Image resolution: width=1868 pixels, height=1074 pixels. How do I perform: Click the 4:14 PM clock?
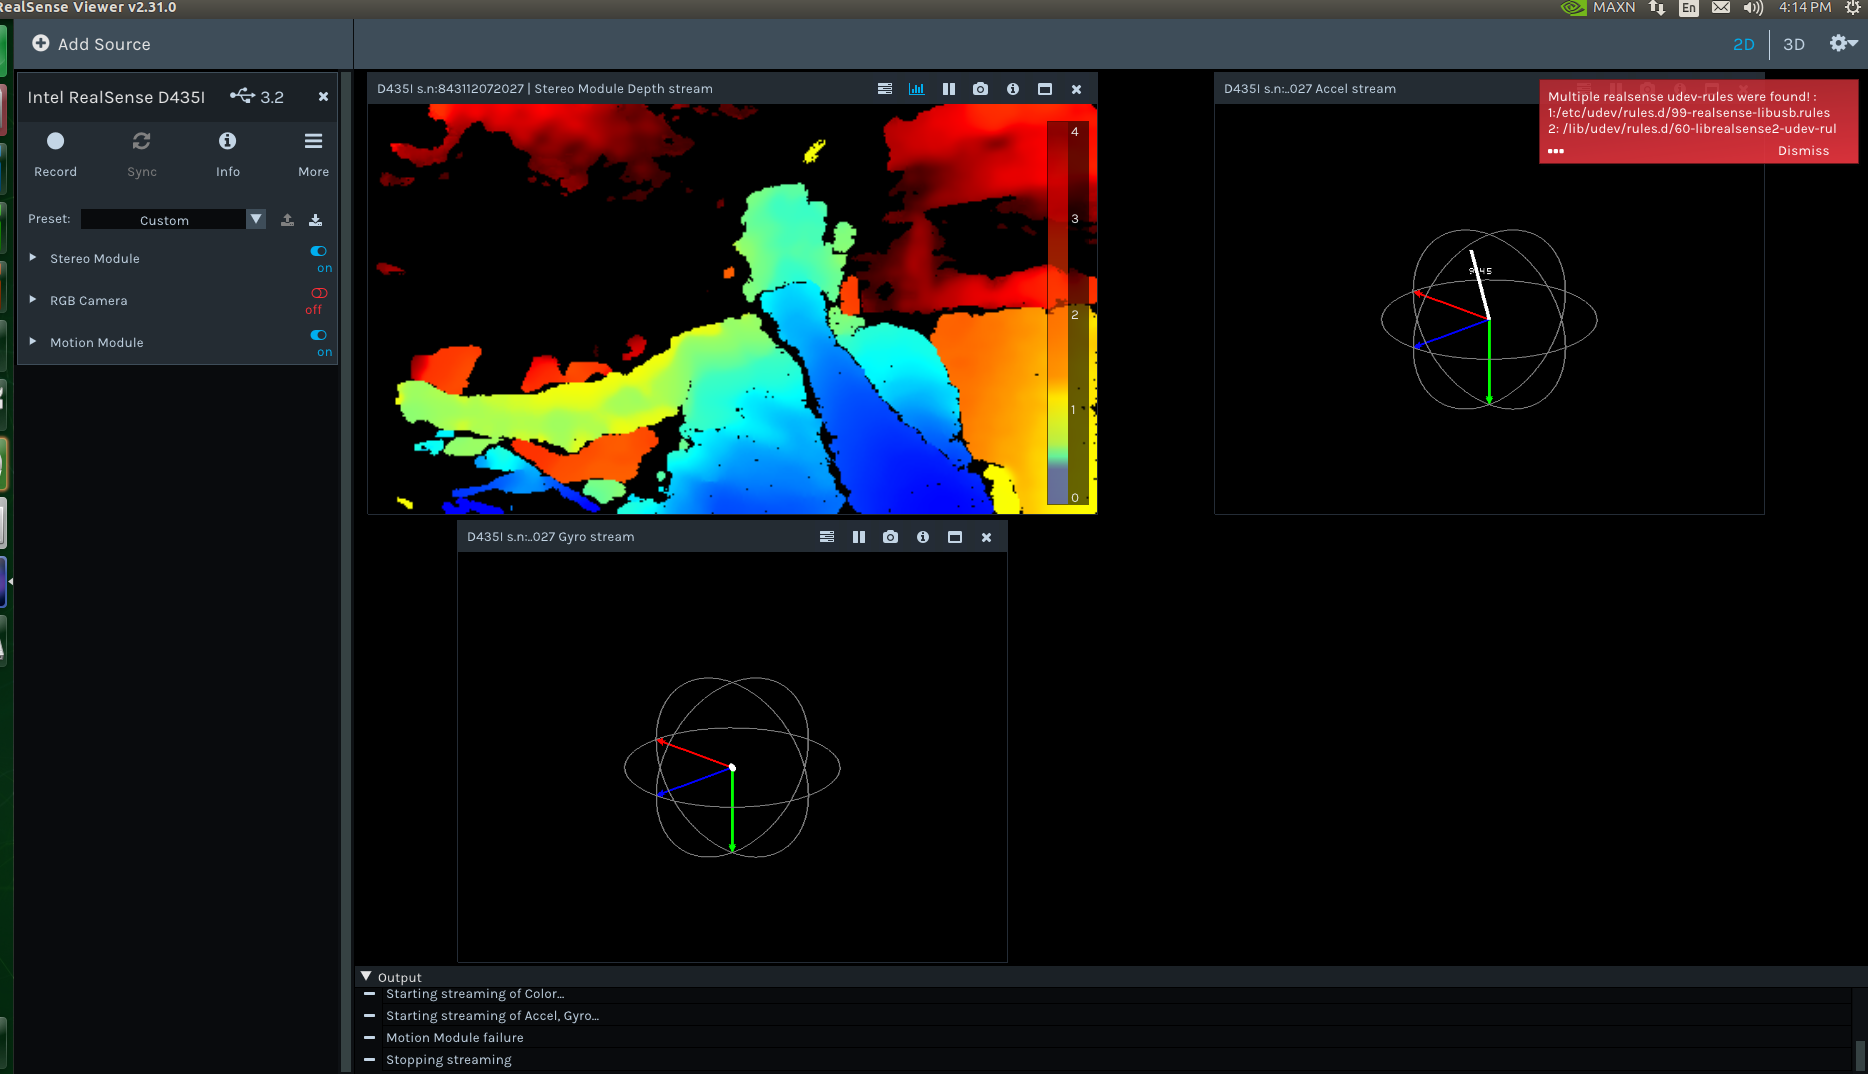point(1805,8)
